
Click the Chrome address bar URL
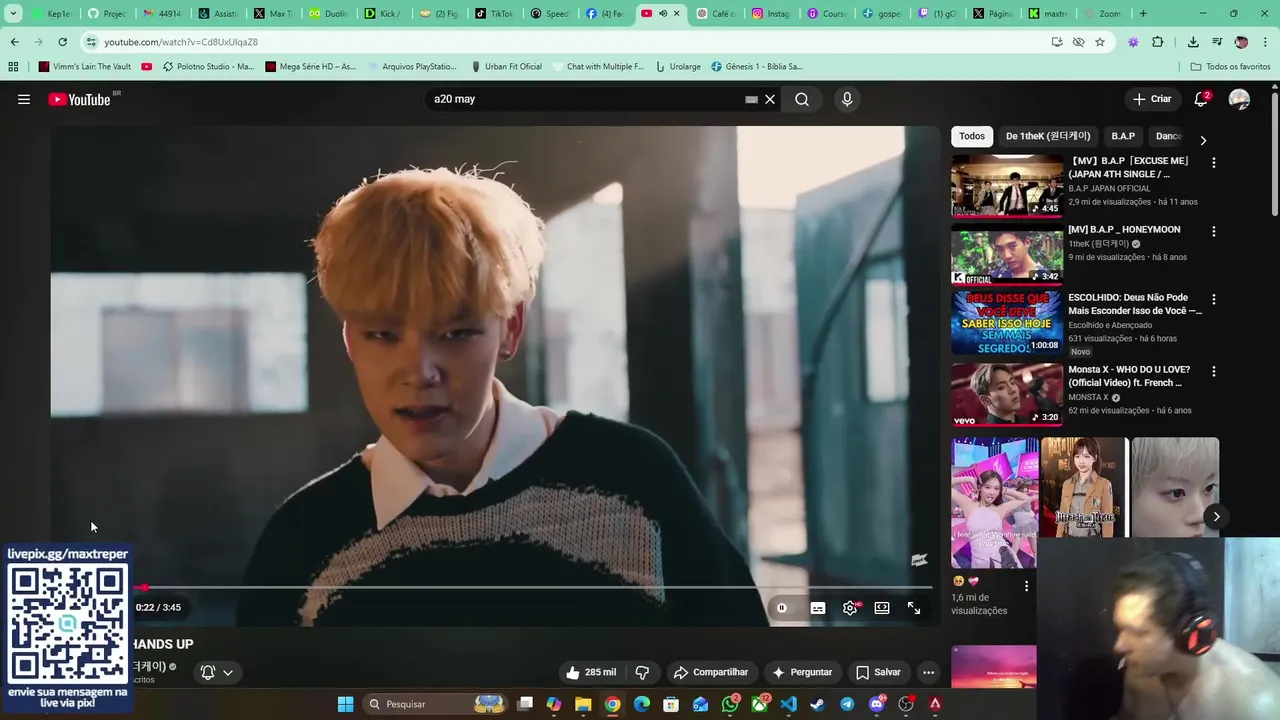(x=181, y=42)
